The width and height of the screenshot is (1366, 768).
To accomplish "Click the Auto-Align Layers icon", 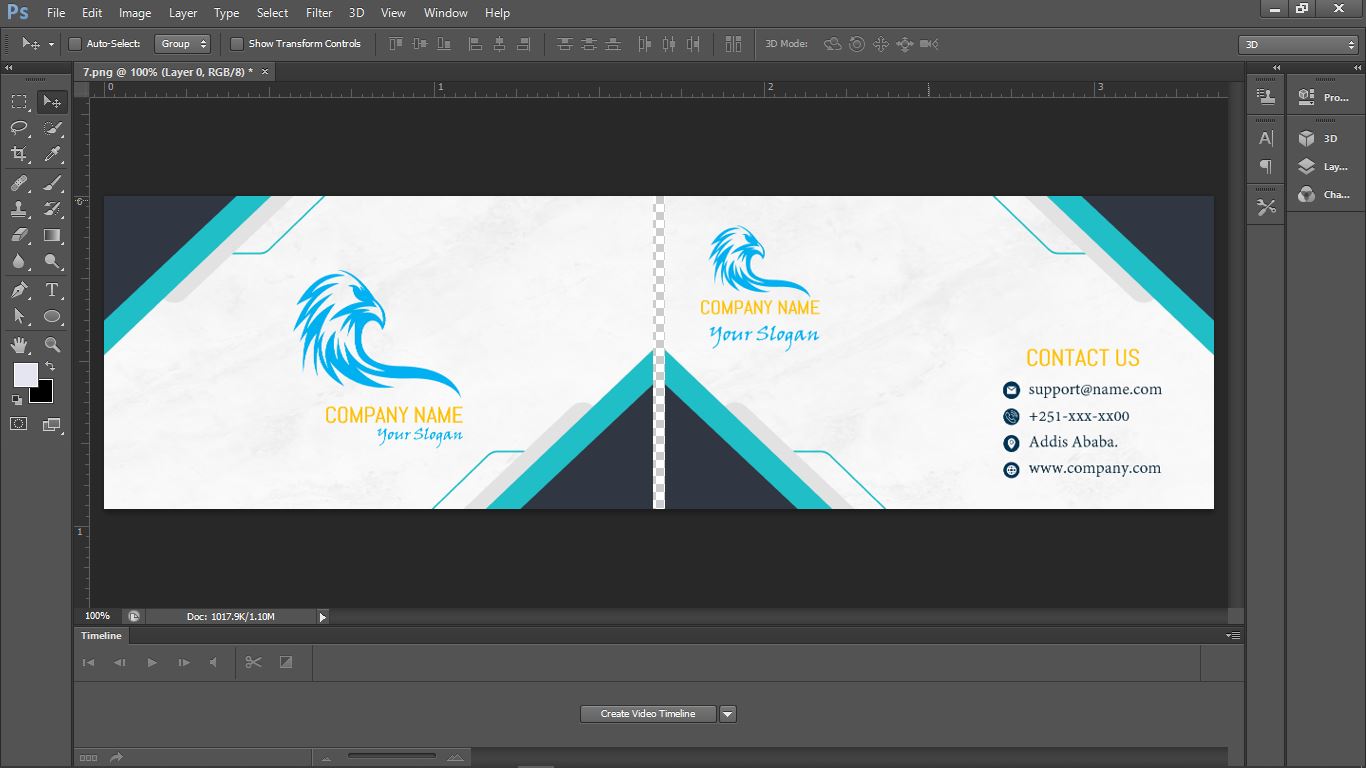I will [x=734, y=44].
